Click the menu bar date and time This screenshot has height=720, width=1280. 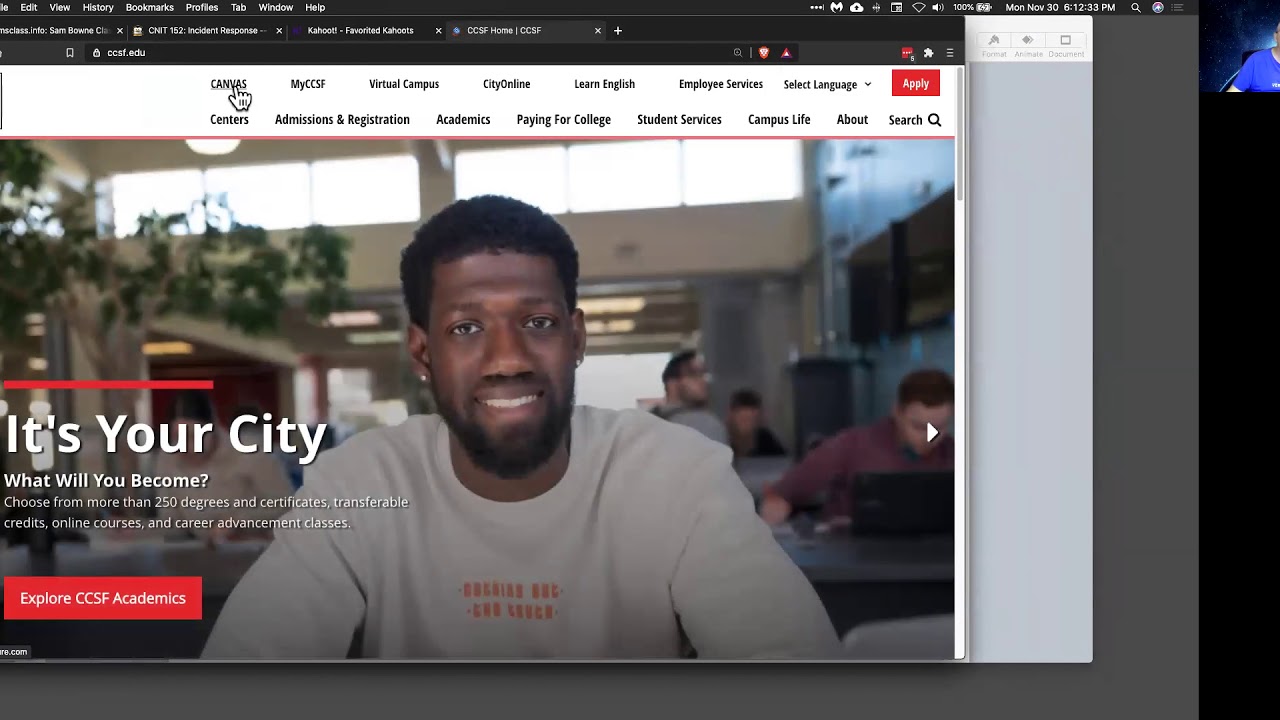point(1060,7)
